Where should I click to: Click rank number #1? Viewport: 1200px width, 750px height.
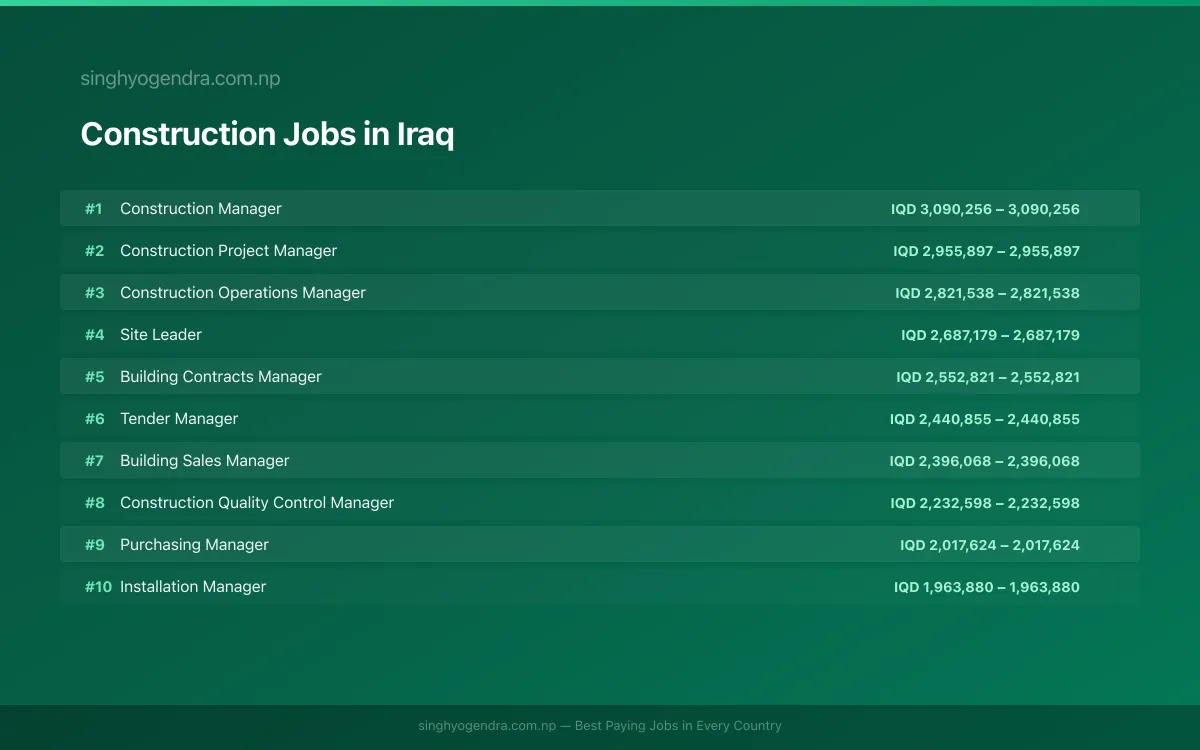(x=93, y=209)
